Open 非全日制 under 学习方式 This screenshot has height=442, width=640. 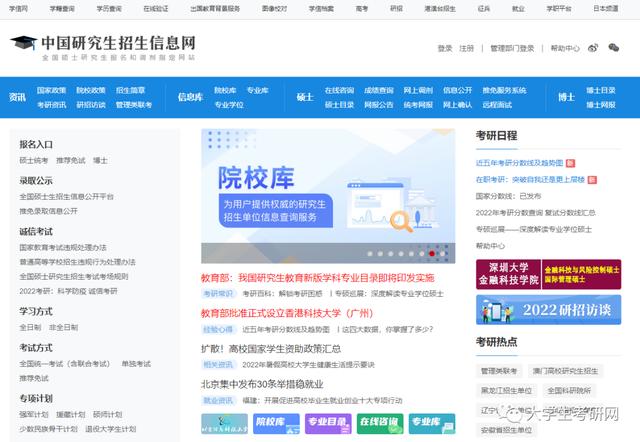pos(63,327)
